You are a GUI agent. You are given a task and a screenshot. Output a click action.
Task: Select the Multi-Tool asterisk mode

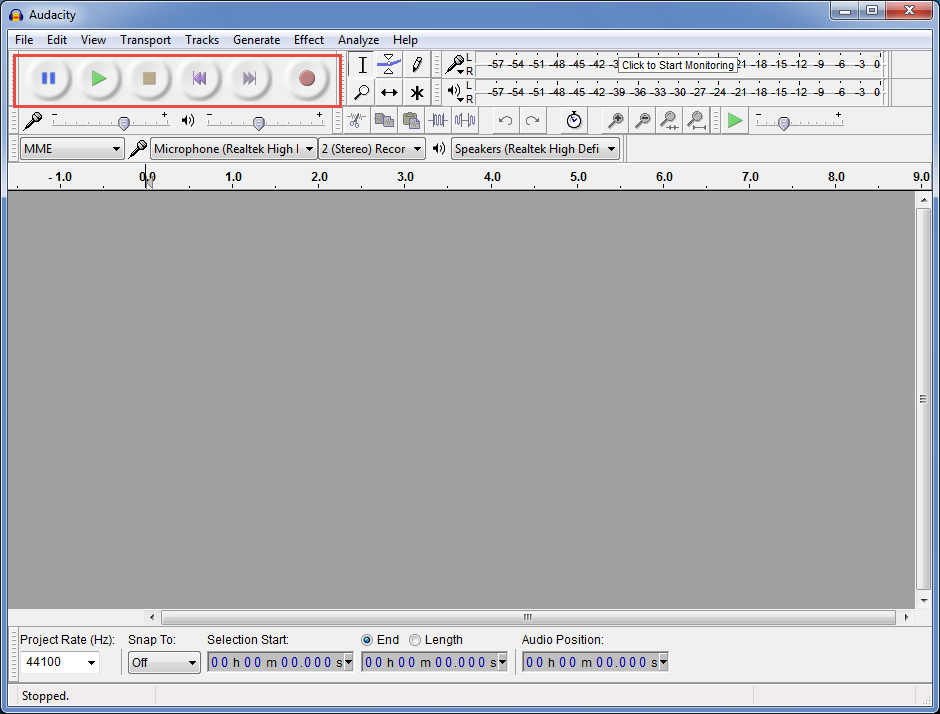coord(417,92)
